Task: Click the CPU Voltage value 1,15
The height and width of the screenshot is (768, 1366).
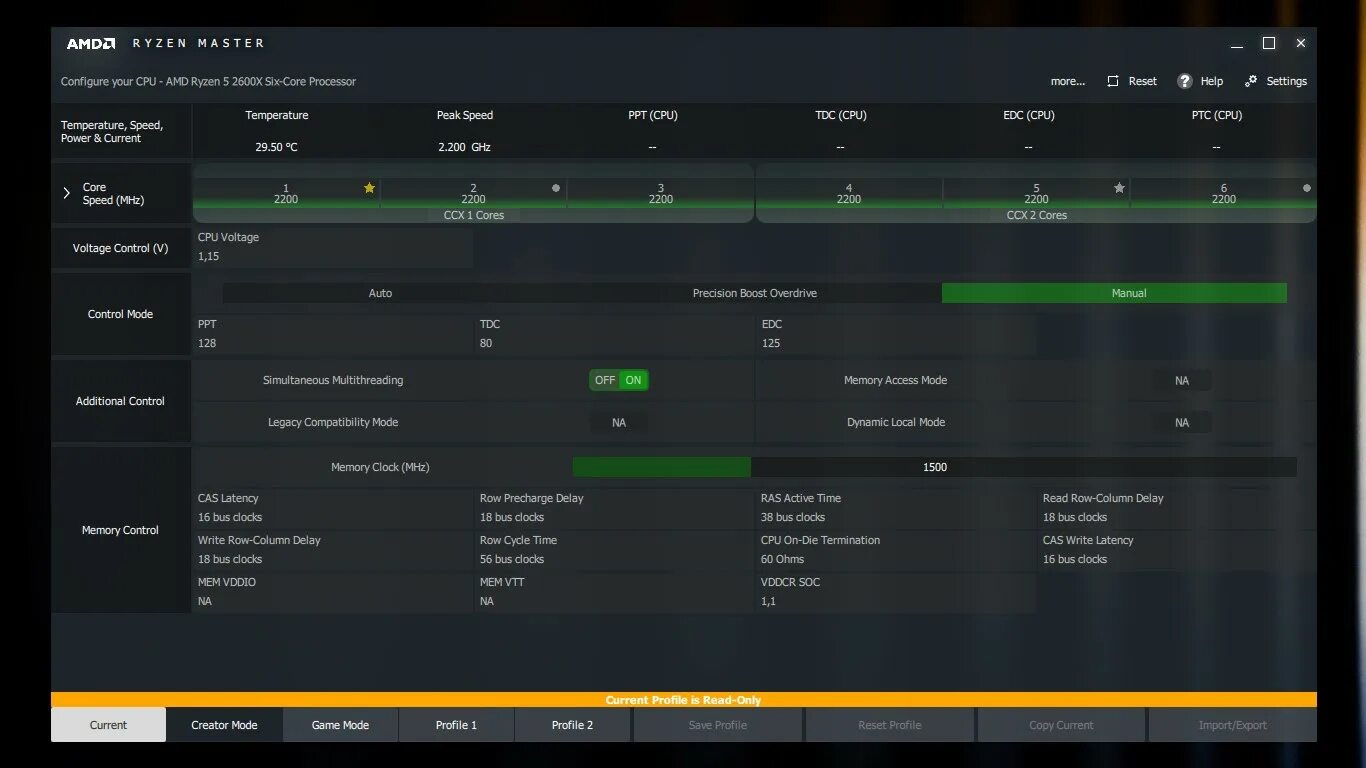Action: [x=208, y=256]
